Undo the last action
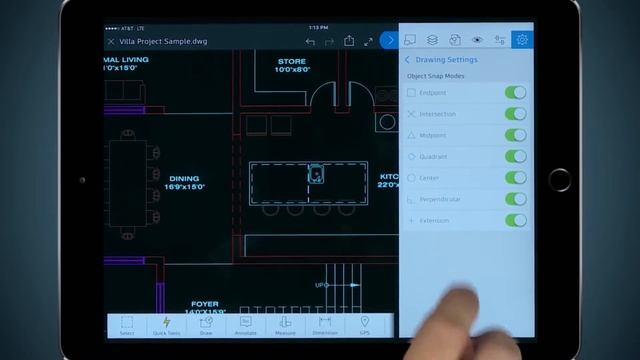Viewport: 640px width, 360px height. (x=310, y=42)
